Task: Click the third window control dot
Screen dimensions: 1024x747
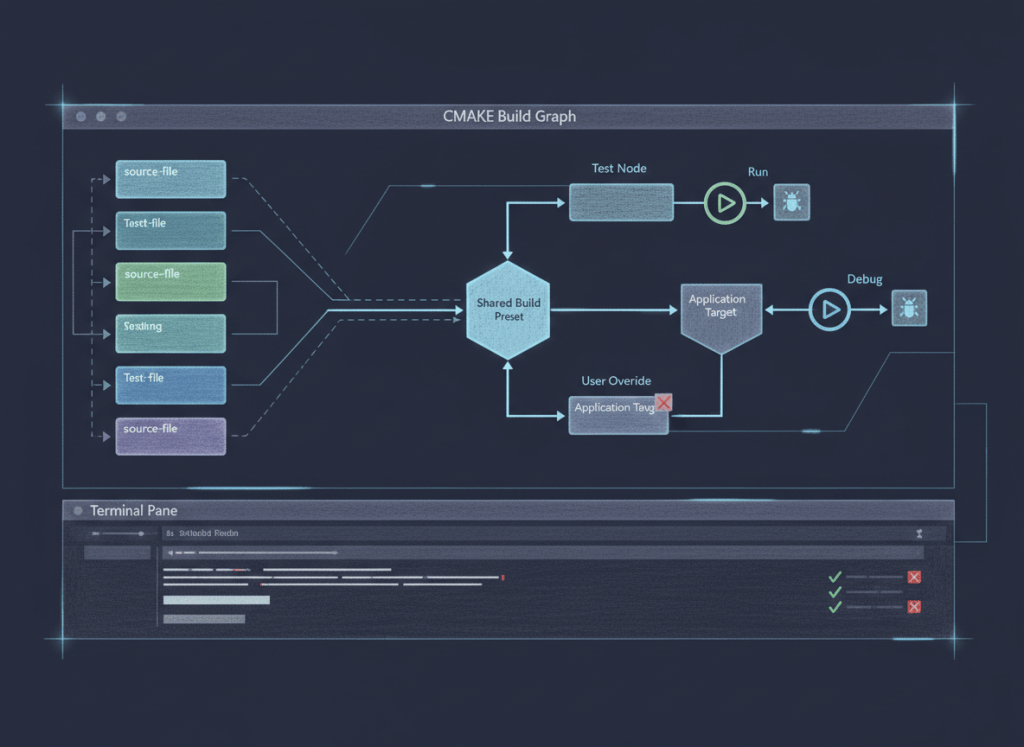Action: click(121, 116)
